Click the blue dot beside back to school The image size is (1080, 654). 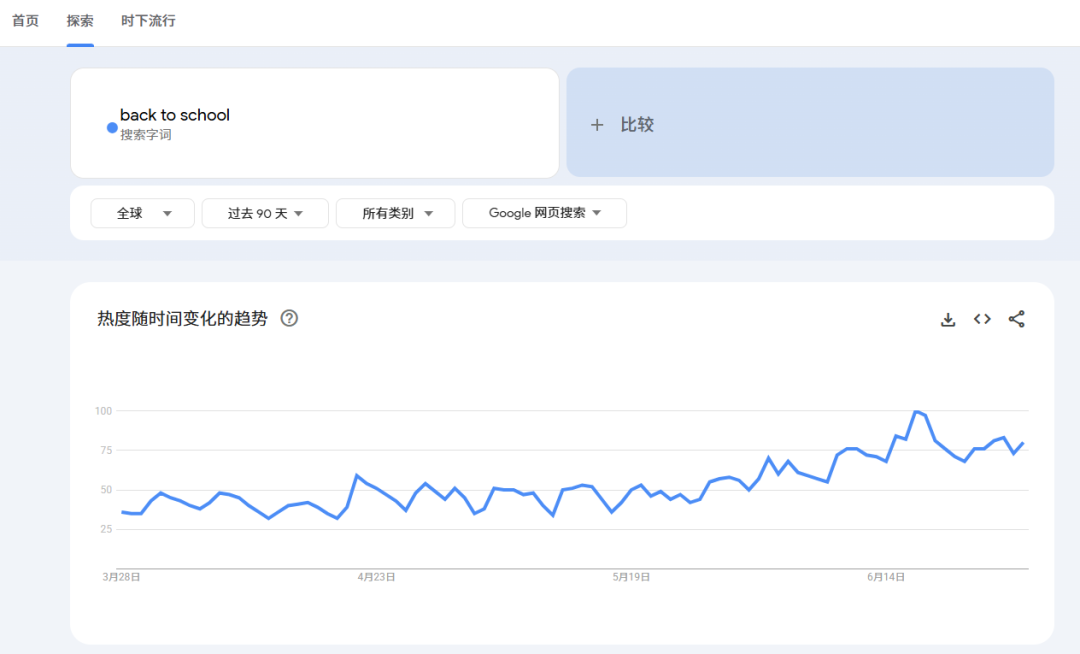pos(112,127)
